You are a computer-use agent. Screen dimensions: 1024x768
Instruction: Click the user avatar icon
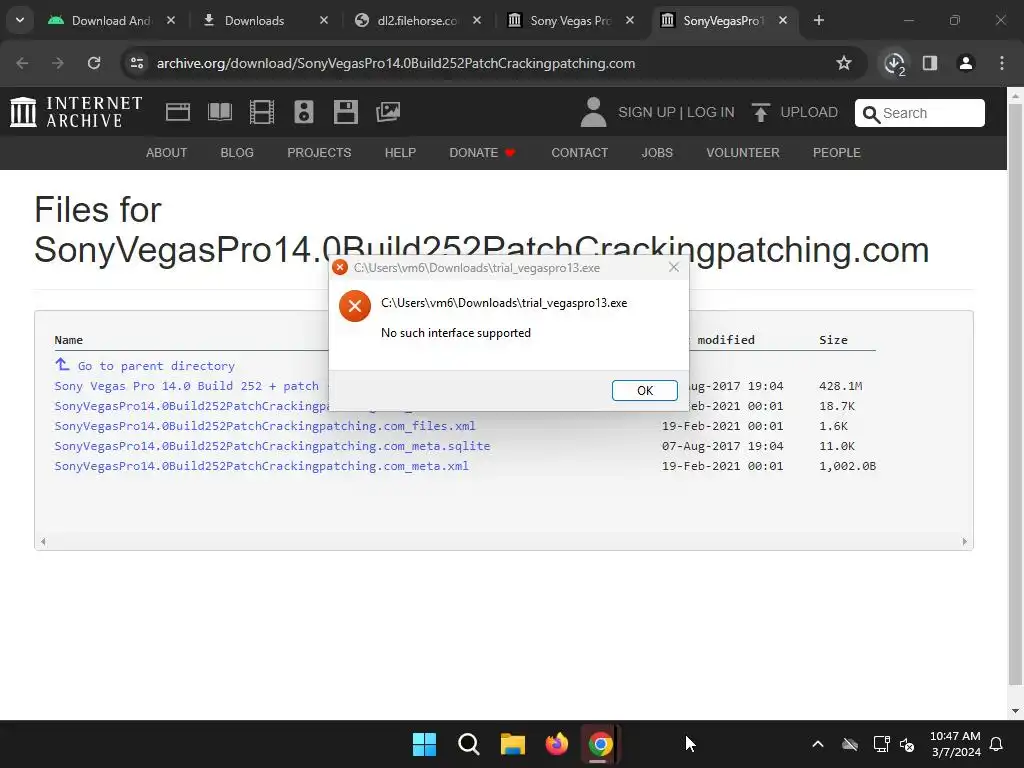coord(593,112)
